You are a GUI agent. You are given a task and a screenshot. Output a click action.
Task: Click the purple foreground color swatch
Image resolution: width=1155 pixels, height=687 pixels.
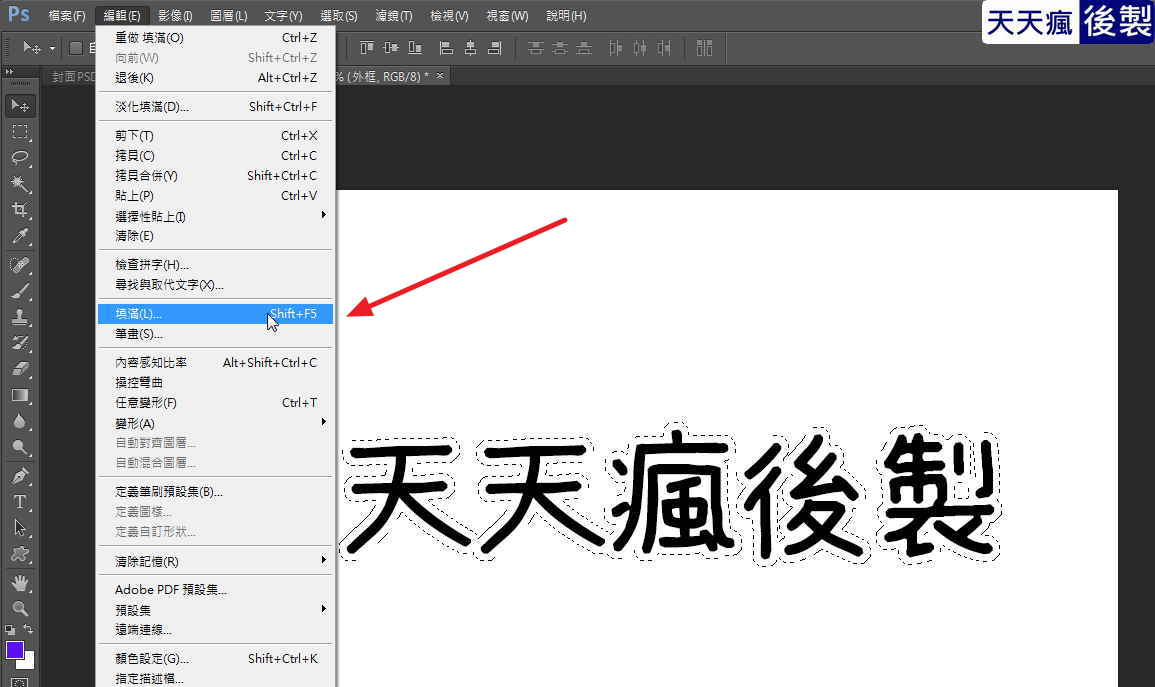pos(15,650)
